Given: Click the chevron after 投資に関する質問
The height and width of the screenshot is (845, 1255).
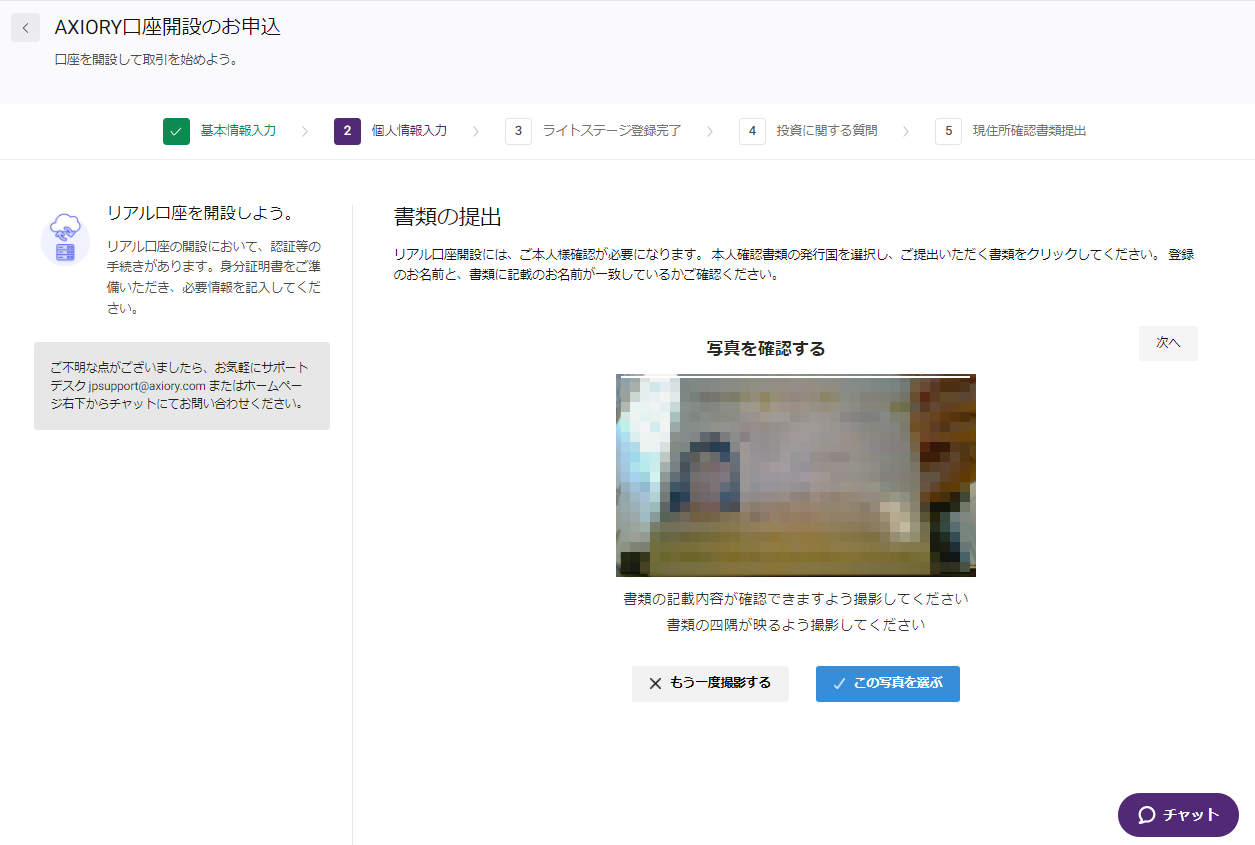Looking at the screenshot, I should 906,131.
